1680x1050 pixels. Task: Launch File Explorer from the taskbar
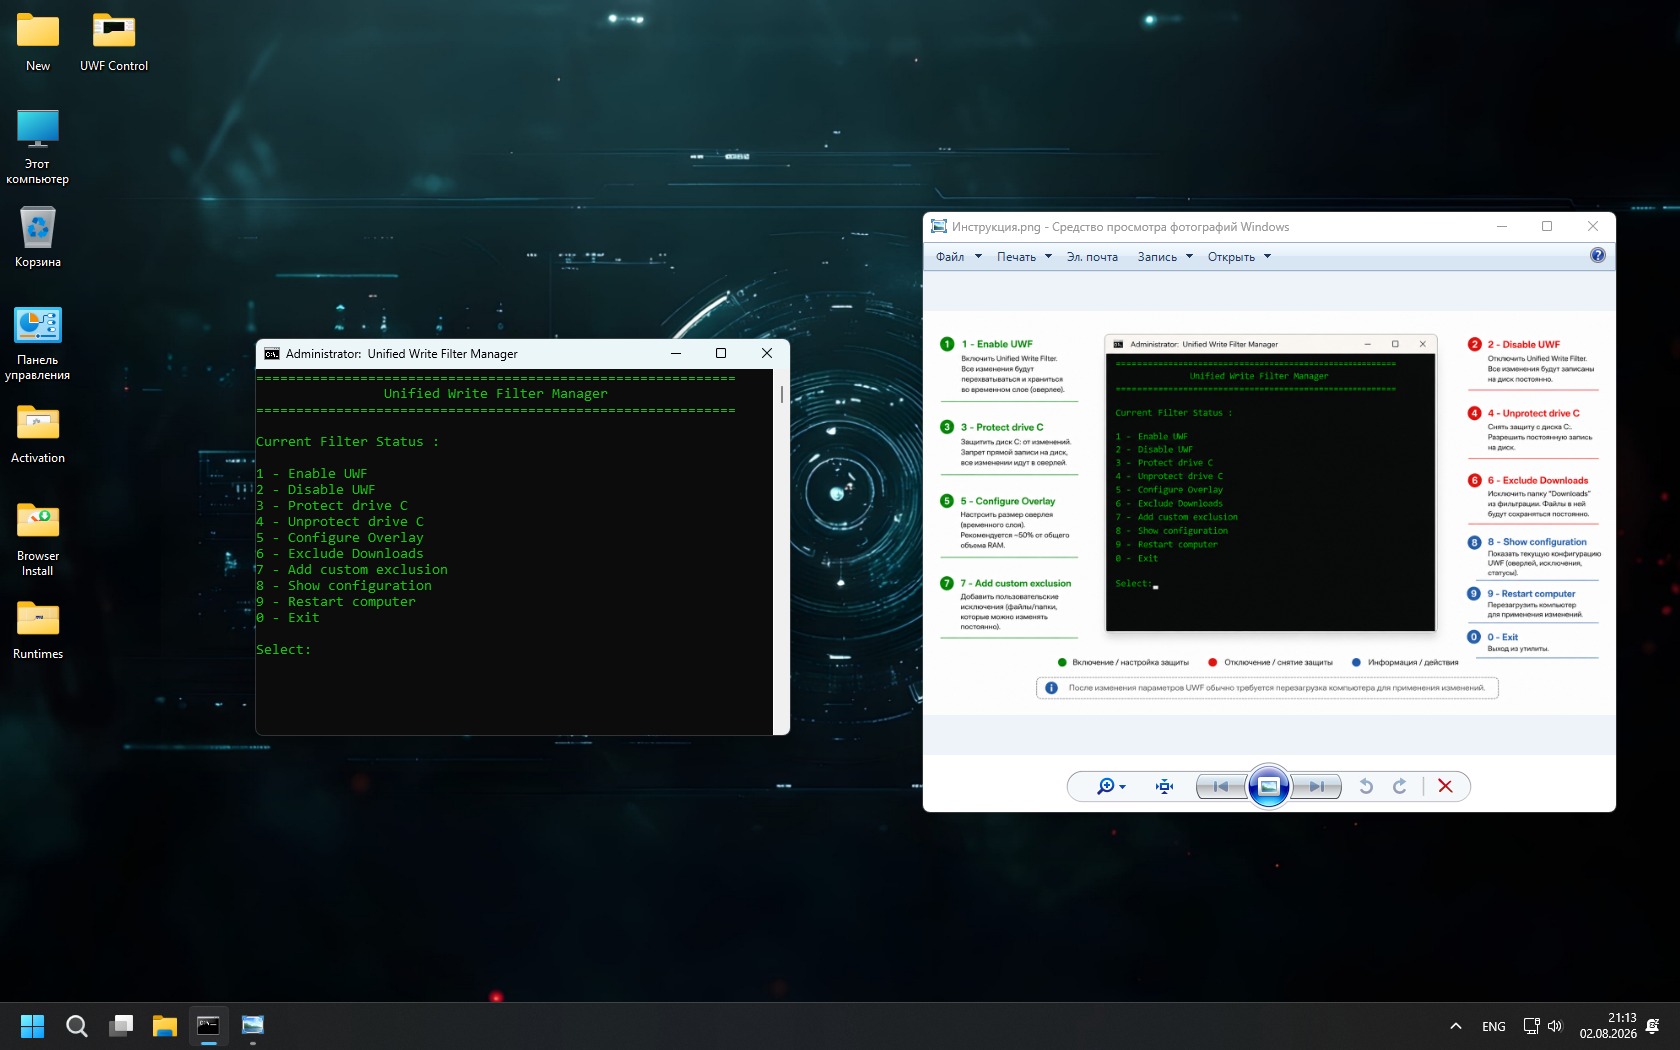coord(165,1026)
